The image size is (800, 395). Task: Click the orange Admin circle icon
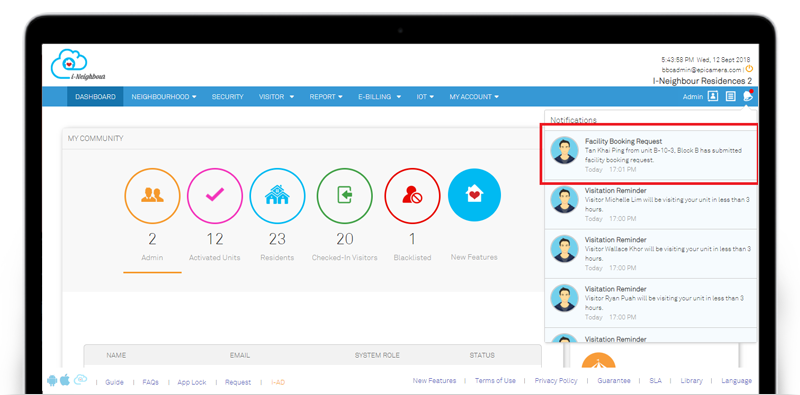click(x=152, y=196)
